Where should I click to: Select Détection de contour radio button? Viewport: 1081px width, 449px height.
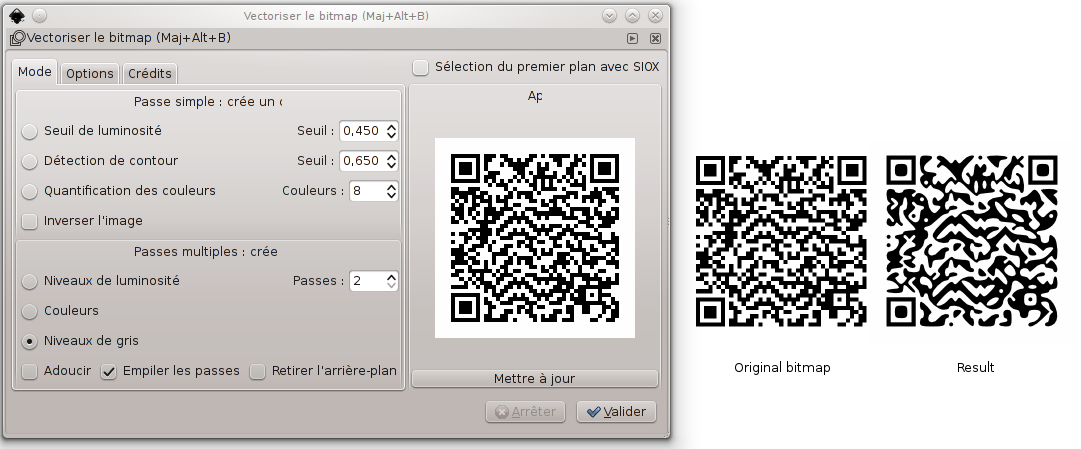(x=30, y=161)
